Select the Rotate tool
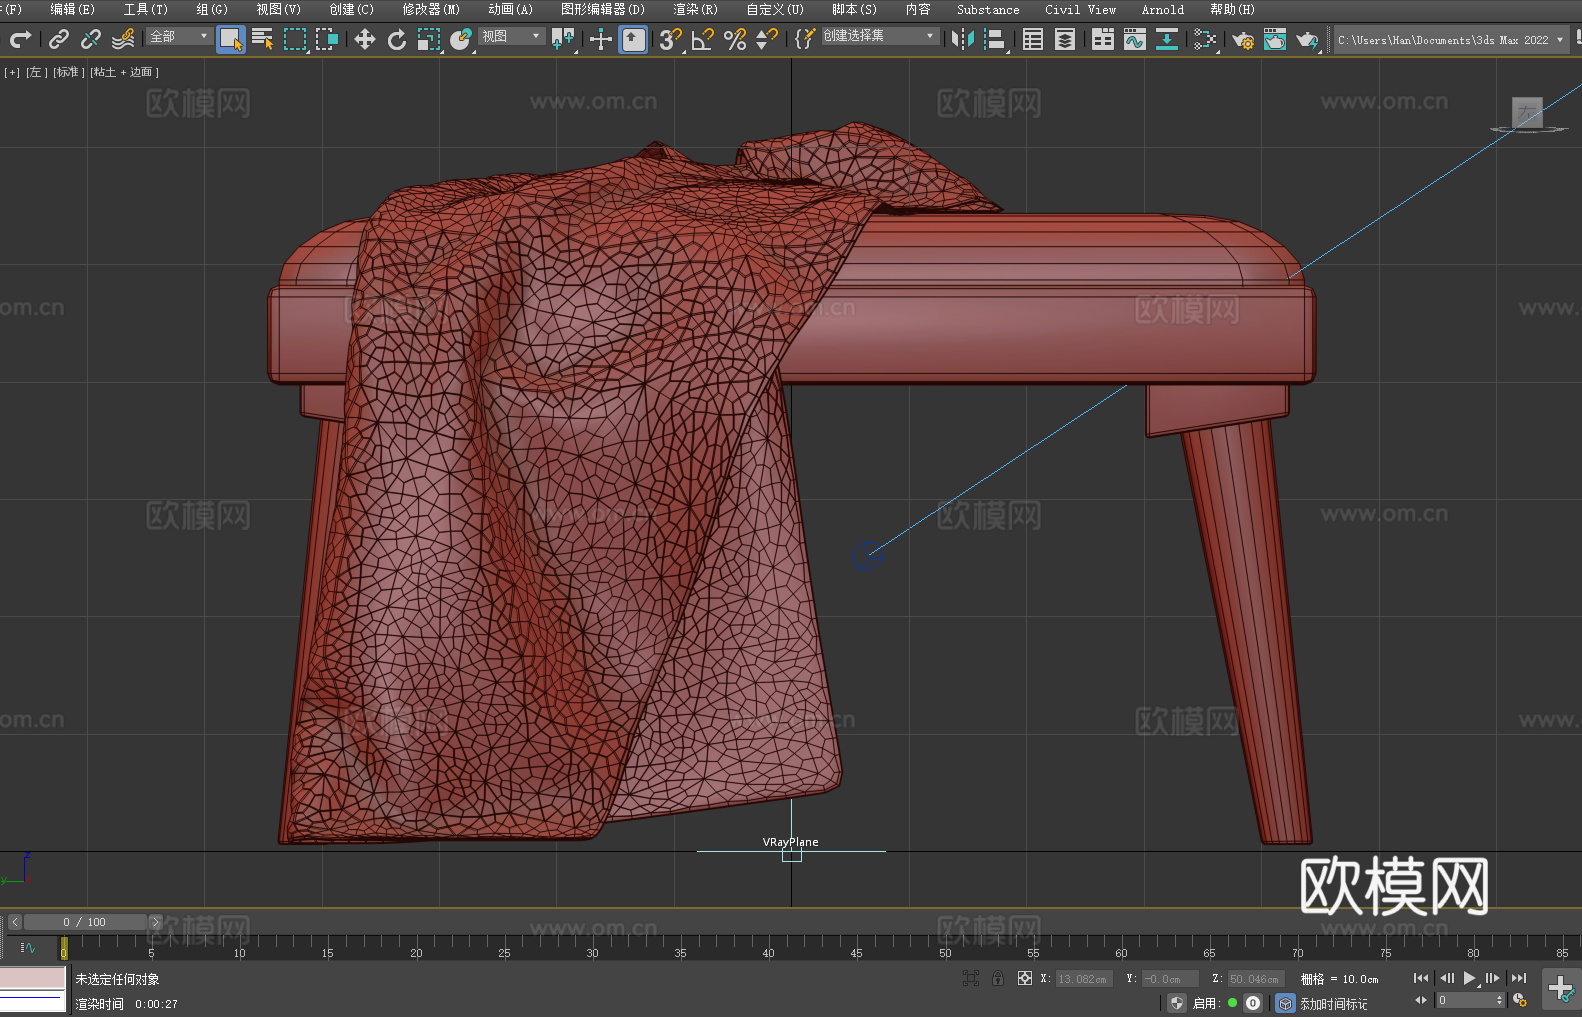The image size is (1582, 1017). click(397, 39)
